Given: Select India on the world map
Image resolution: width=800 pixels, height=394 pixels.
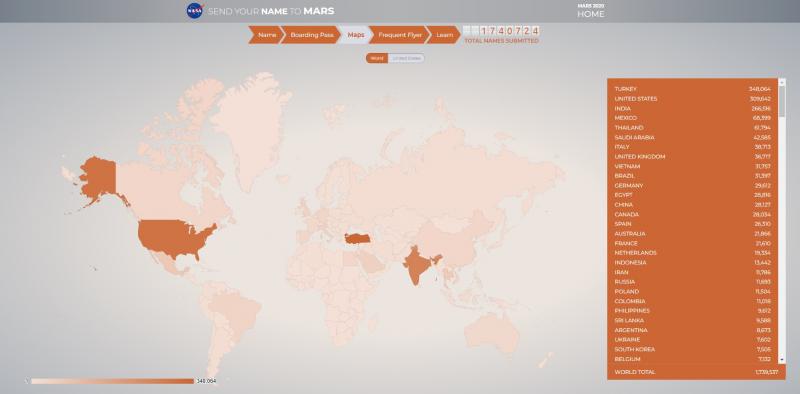Looking at the screenshot, I should point(416,265).
